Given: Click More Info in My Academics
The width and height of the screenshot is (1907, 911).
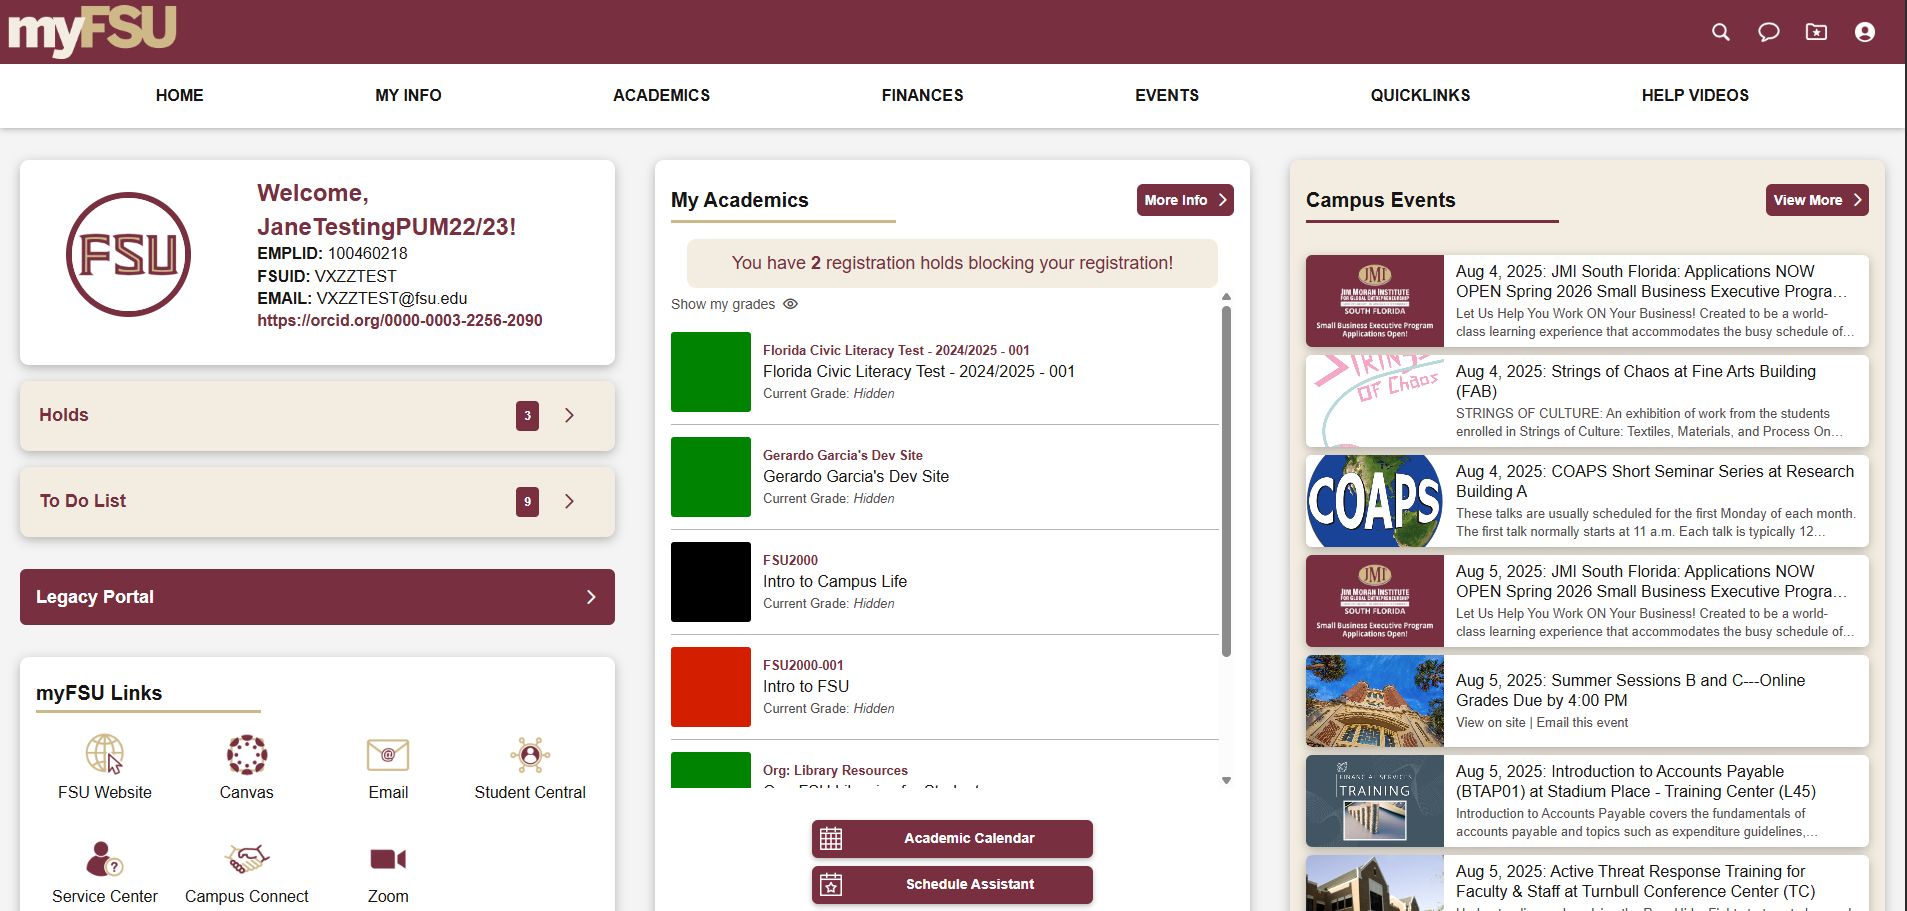Looking at the screenshot, I should (1185, 200).
